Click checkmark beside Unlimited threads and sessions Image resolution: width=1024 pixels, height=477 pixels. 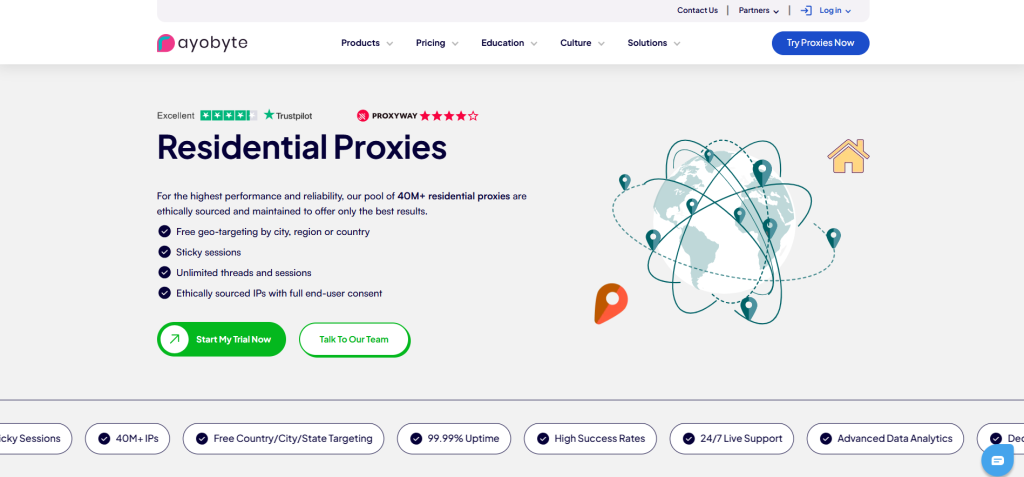click(x=164, y=272)
